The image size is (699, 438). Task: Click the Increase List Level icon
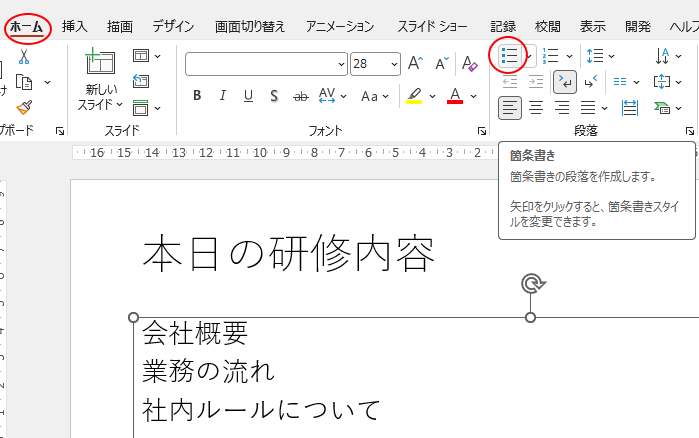tap(536, 82)
